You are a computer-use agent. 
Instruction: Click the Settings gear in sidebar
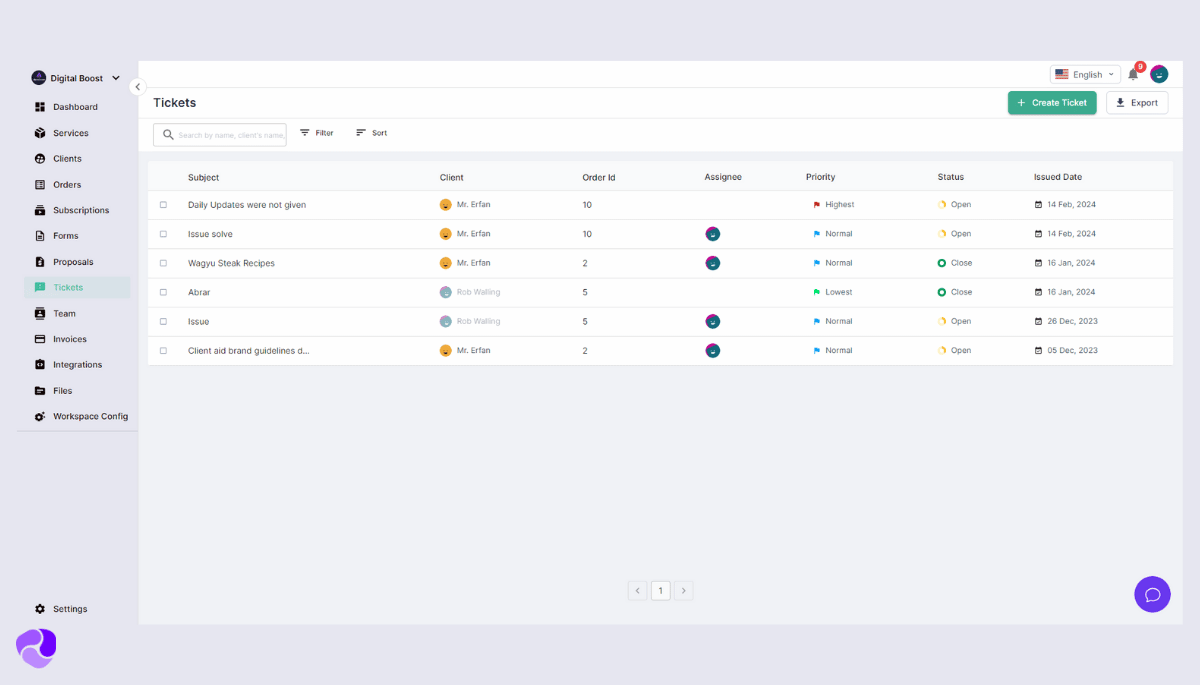(x=40, y=609)
